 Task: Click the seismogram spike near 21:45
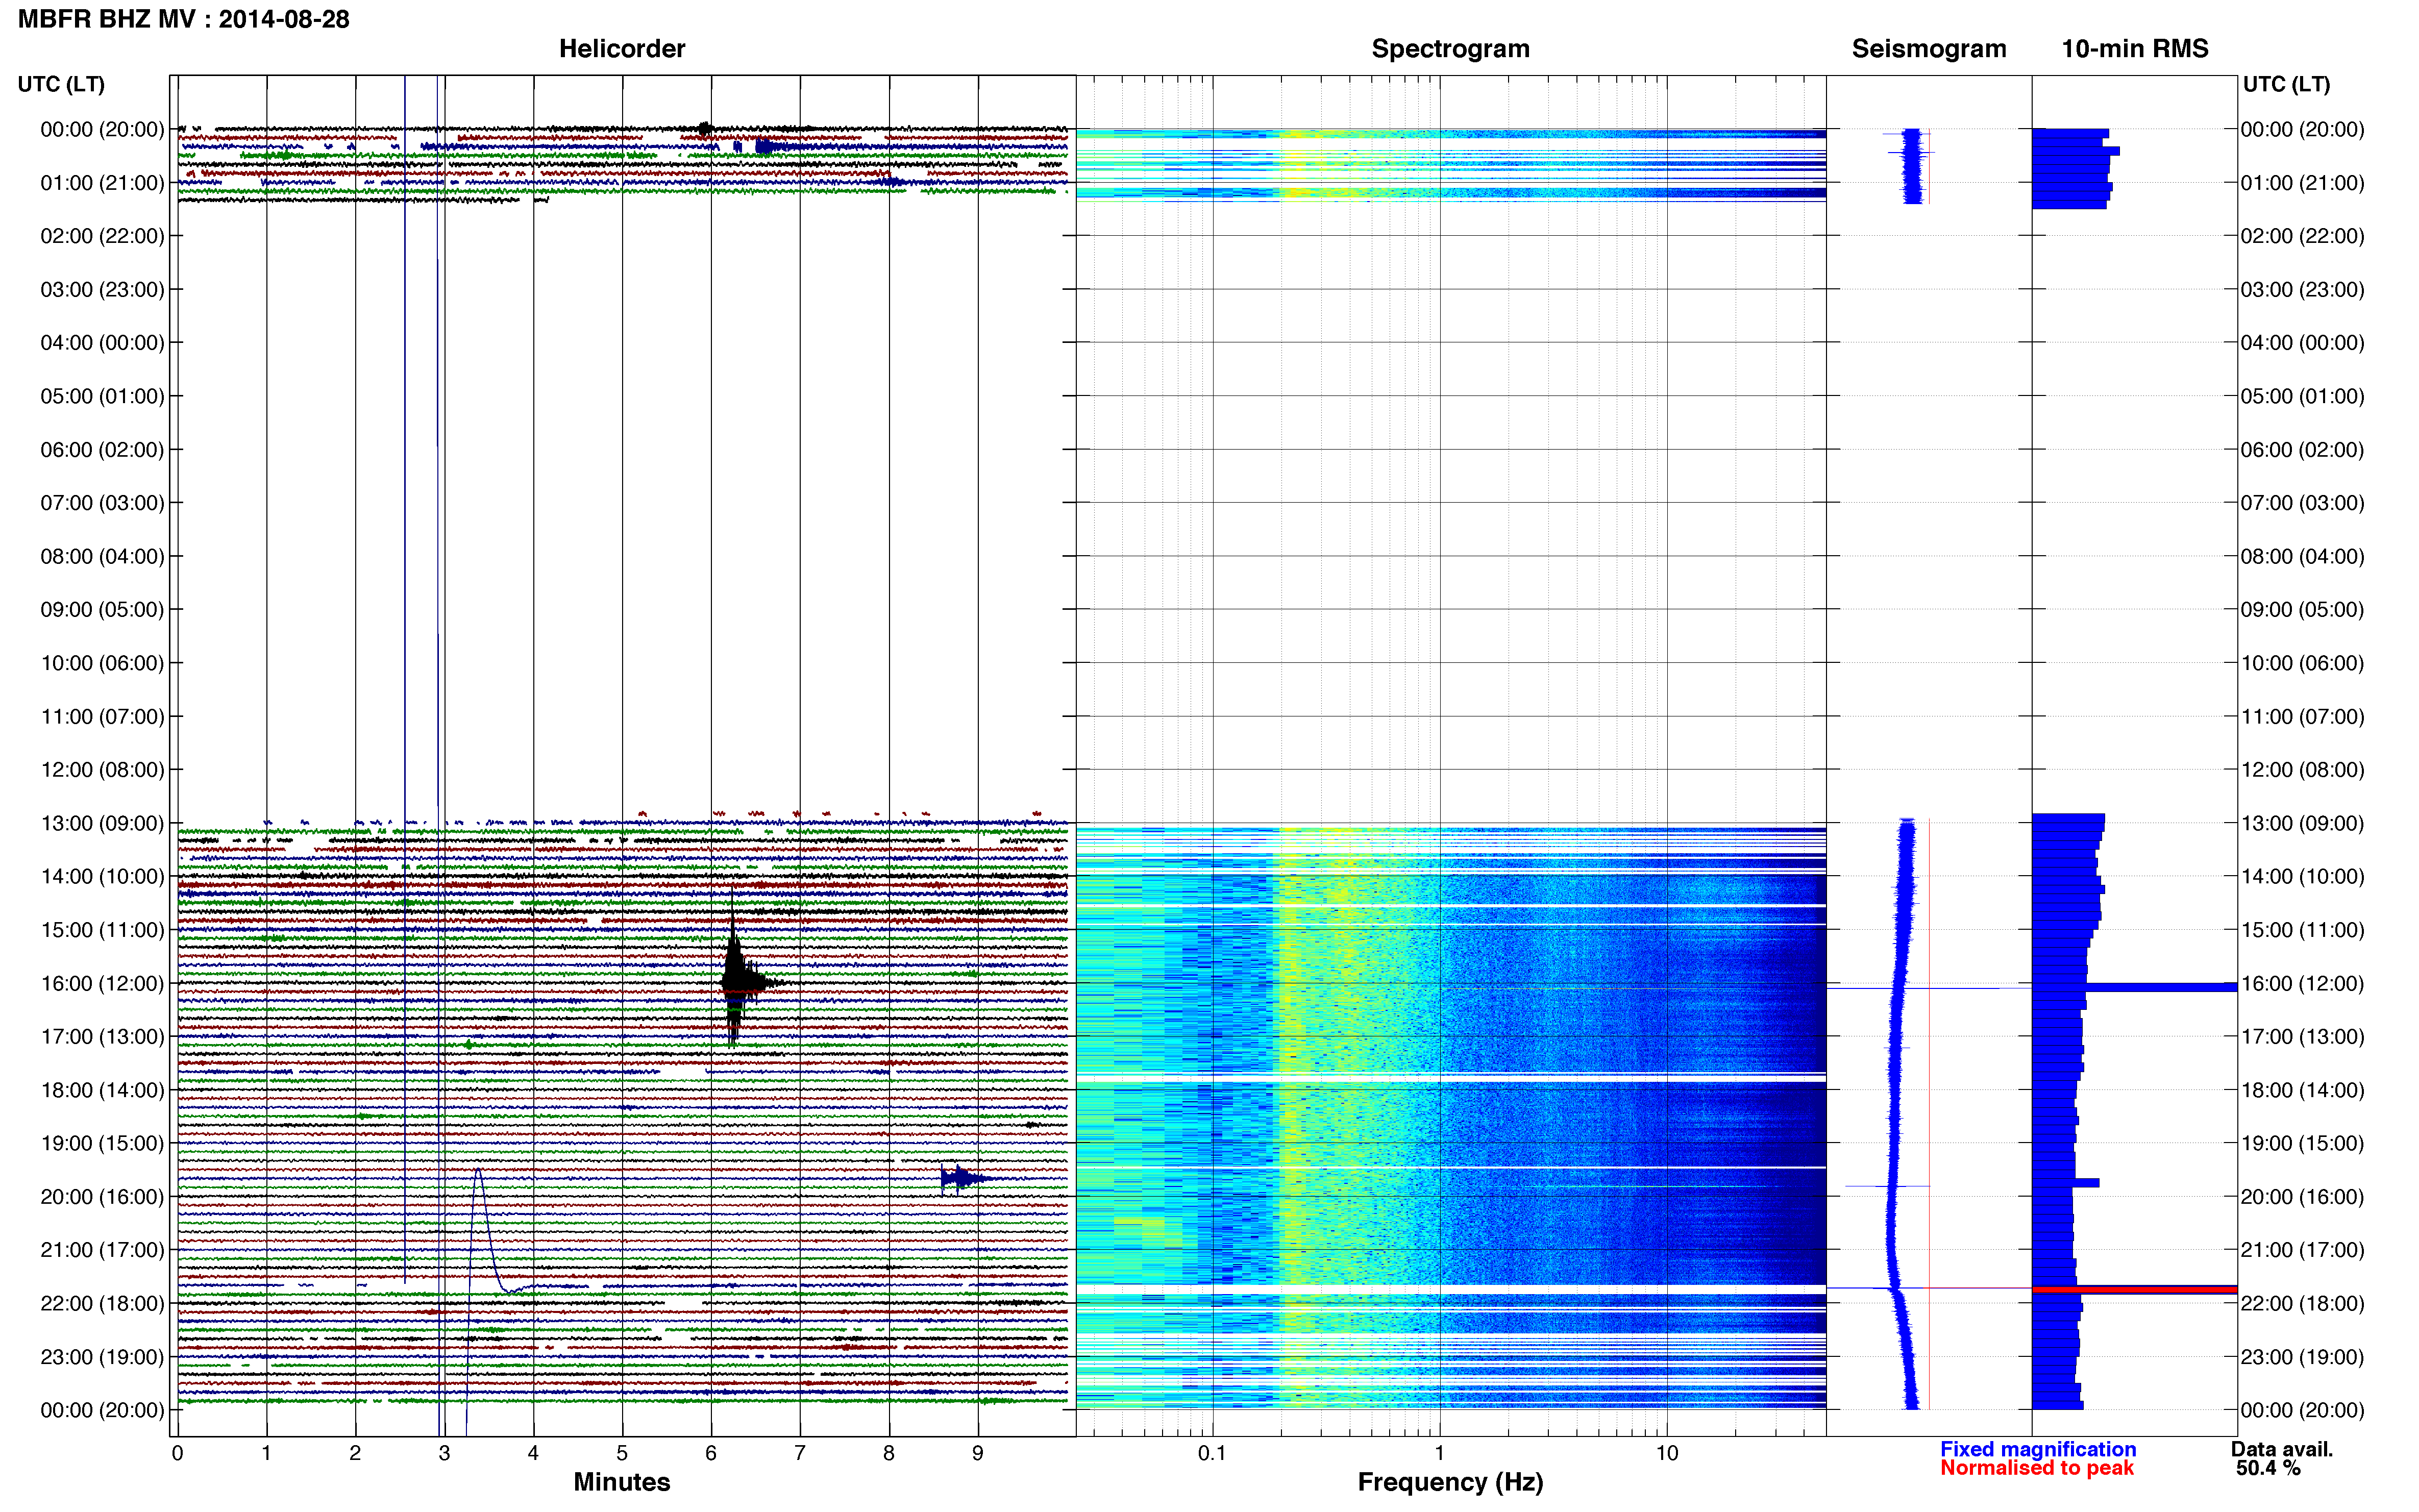(1928, 1288)
